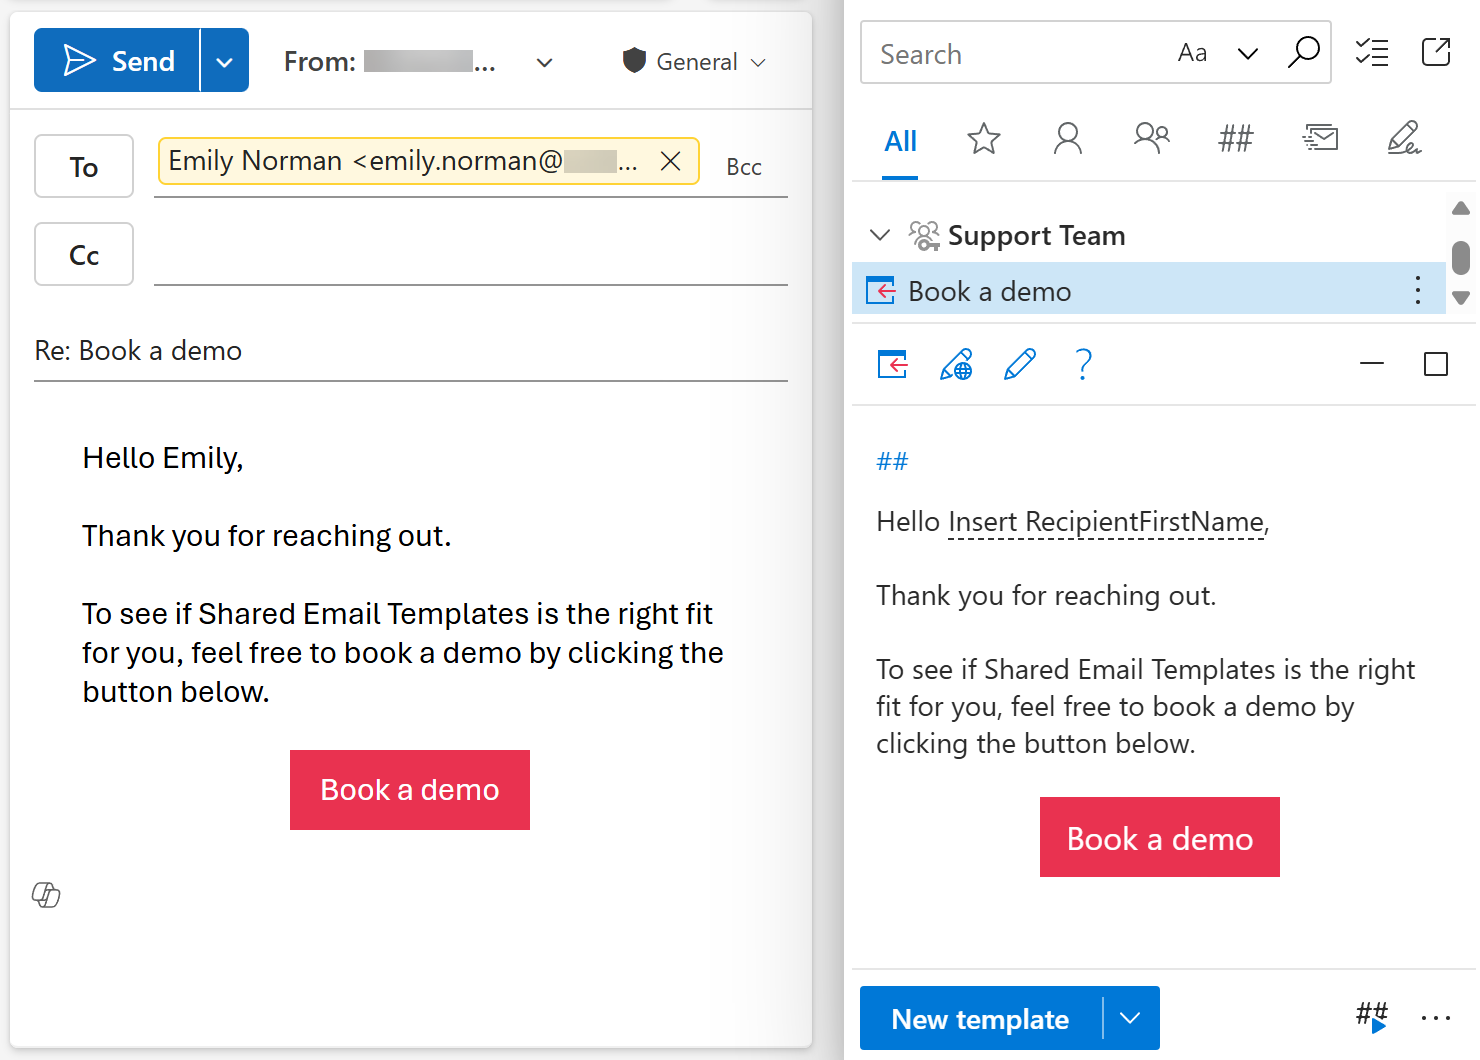
Task: Paste the Book a demo template into the email
Action: click(x=891, y=364)
